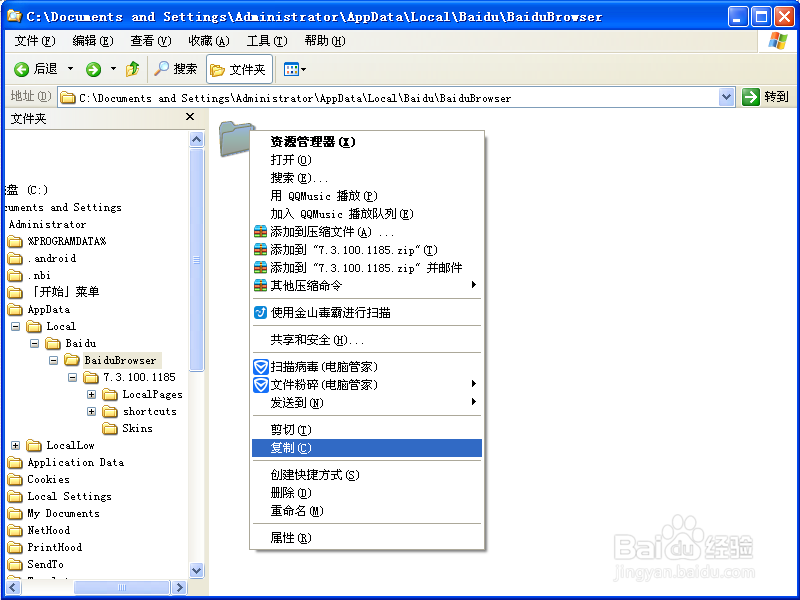This screenshot has width=800, height=600.
Task: Collapse the Baidu tree node
Action: click(x=35, y=343)
